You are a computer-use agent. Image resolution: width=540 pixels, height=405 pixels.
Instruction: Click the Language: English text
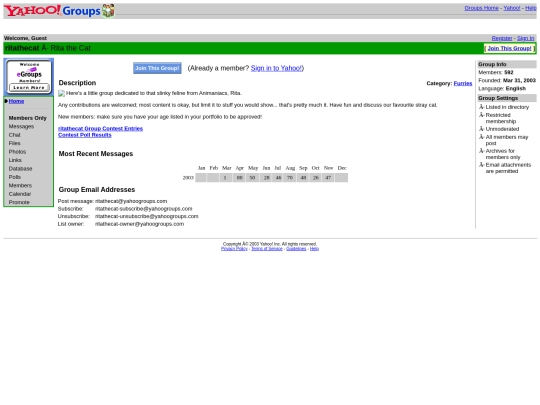click(502, 89)
